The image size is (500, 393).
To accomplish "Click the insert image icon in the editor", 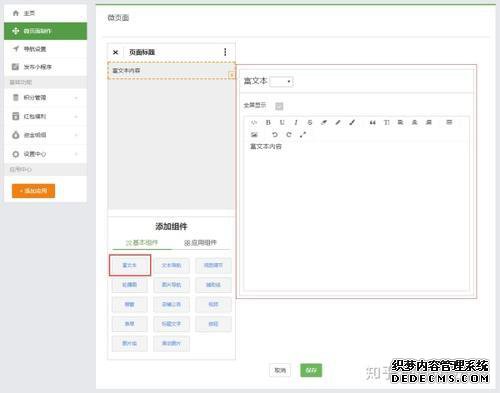I will (254, 135).
